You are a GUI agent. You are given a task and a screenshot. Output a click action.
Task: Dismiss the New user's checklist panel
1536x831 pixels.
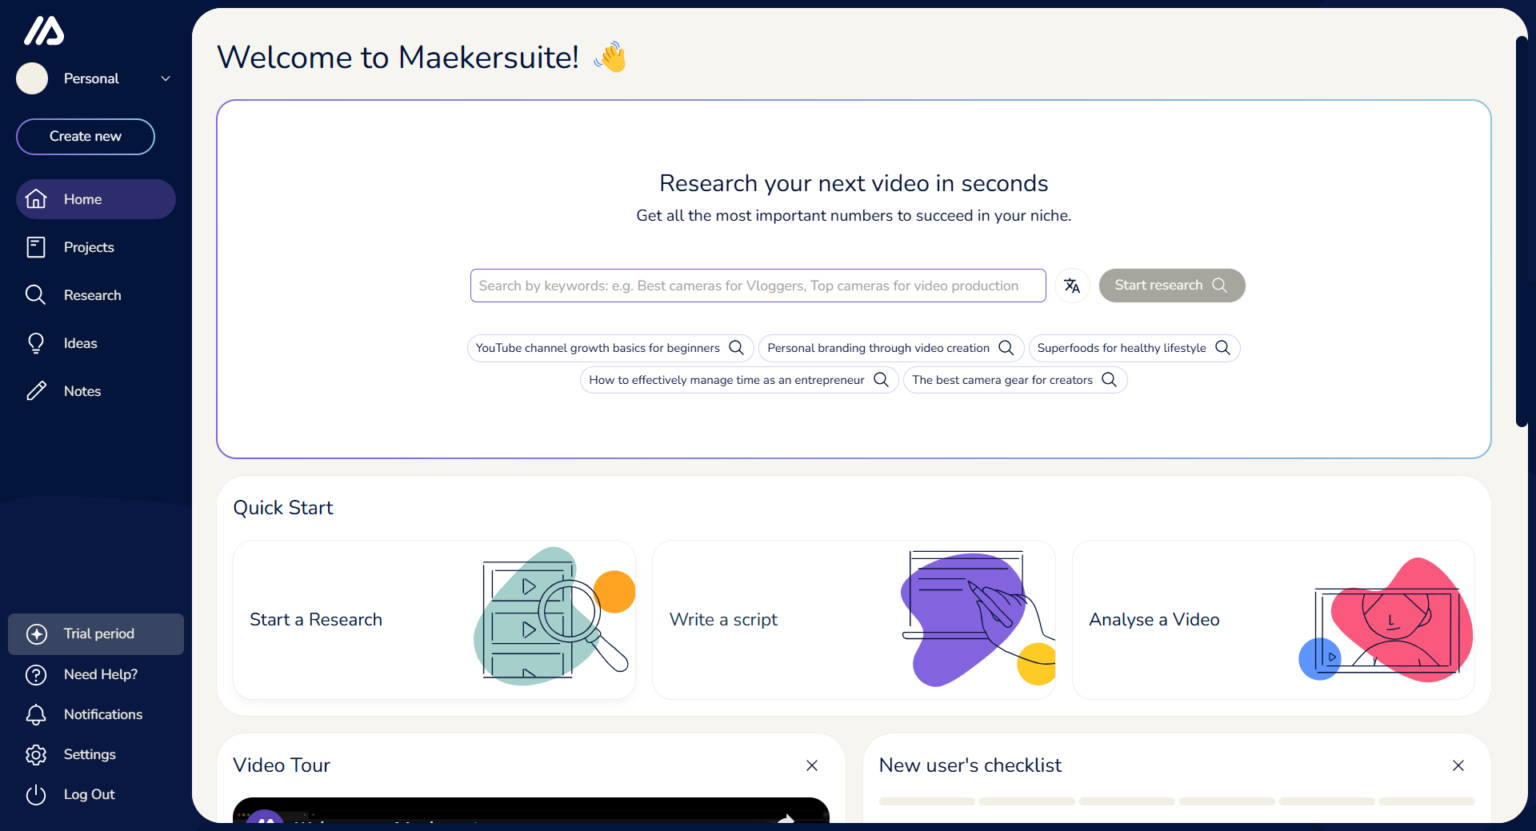click(1458, 765)
